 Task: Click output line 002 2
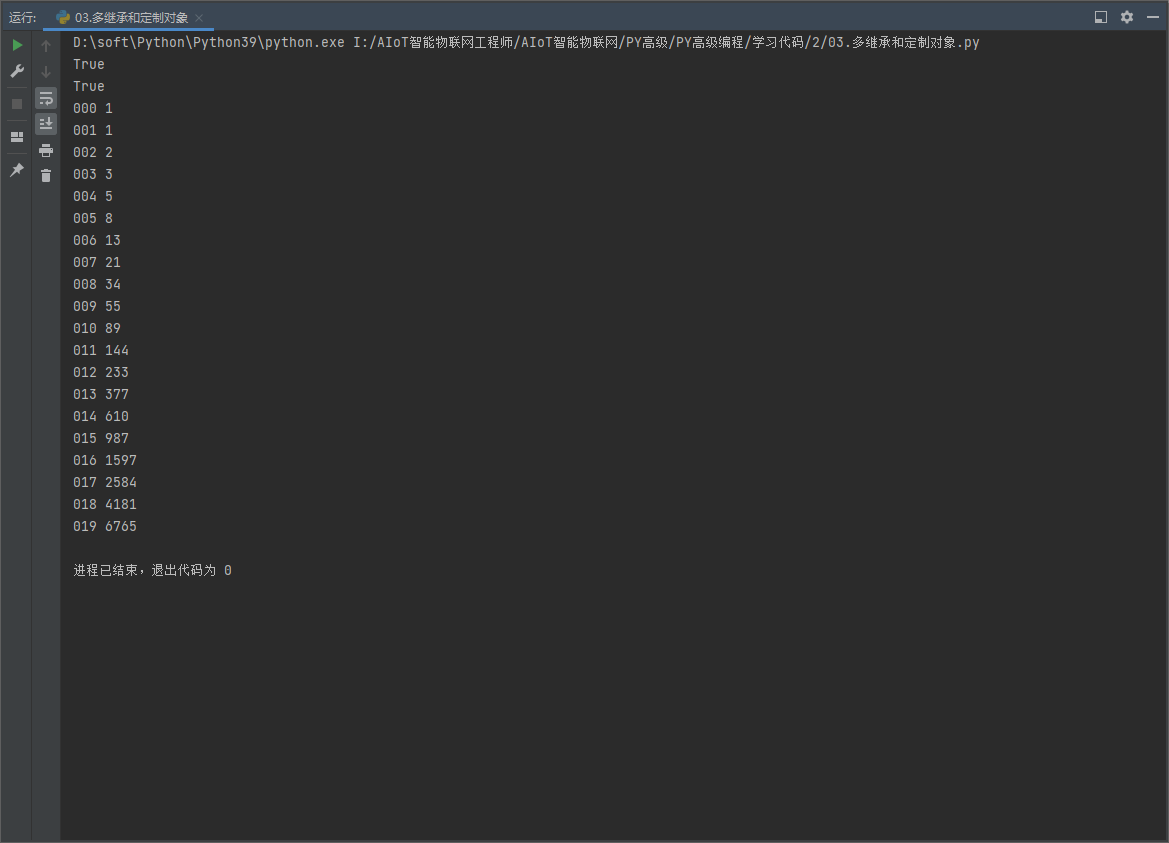pos(93,152)
